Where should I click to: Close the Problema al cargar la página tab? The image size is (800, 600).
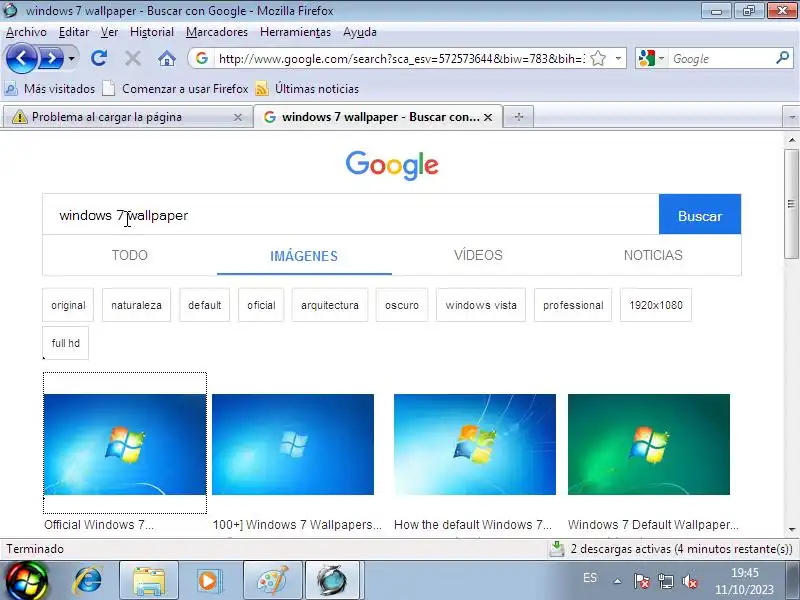click(237, 117)
